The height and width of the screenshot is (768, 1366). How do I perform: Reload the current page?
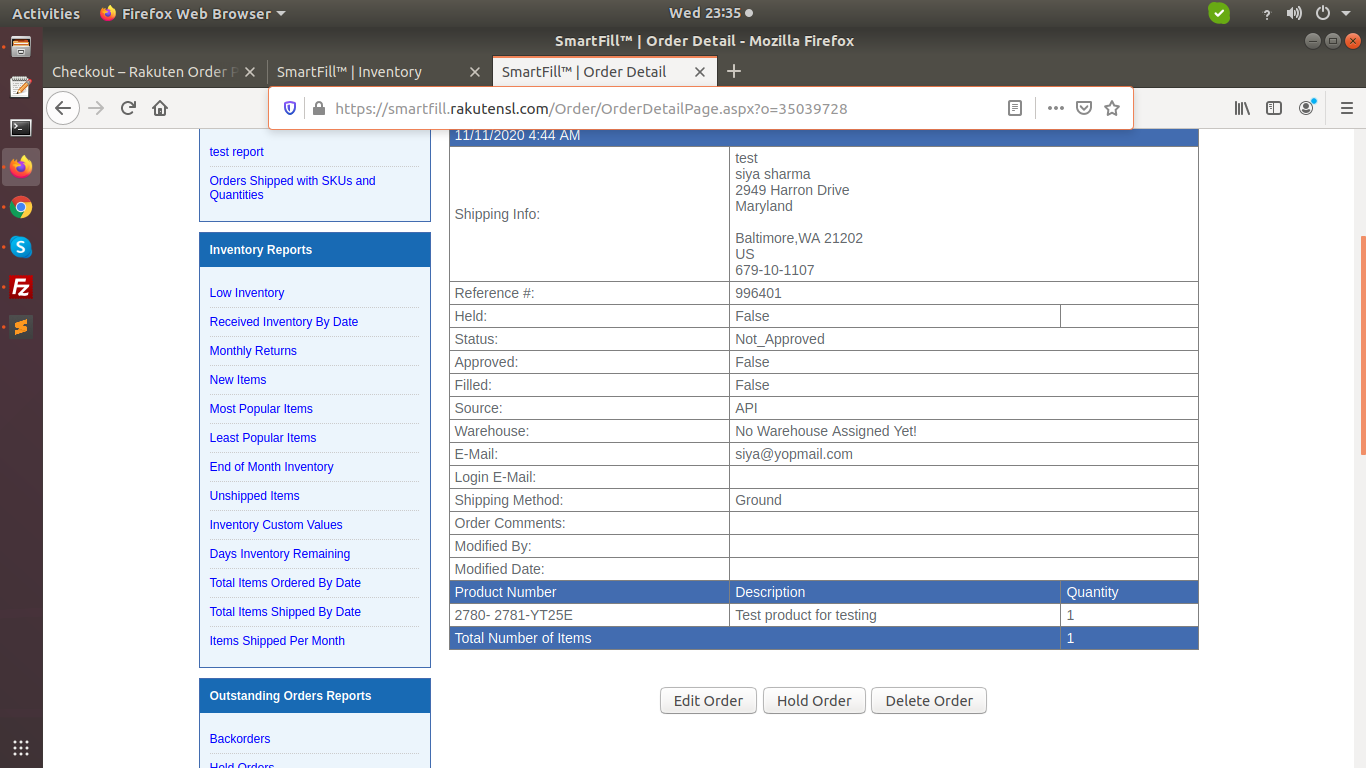128,108
